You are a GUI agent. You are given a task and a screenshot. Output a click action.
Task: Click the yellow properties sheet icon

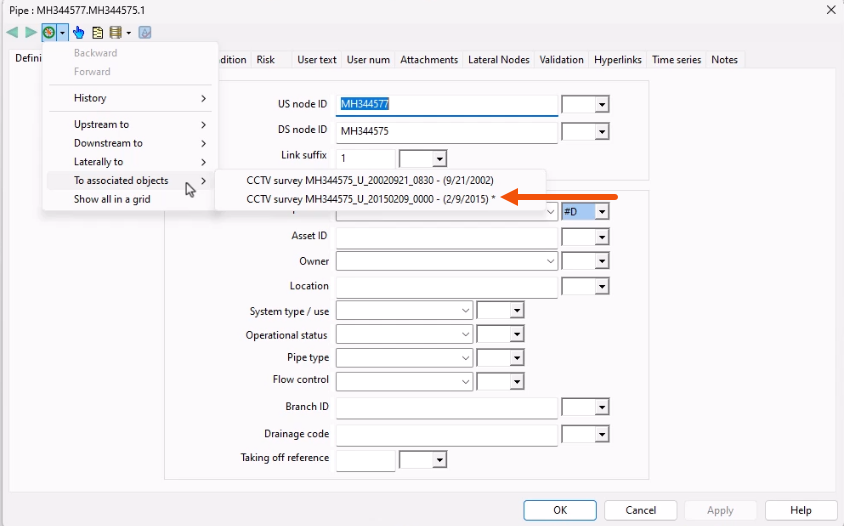click(98, 32)
